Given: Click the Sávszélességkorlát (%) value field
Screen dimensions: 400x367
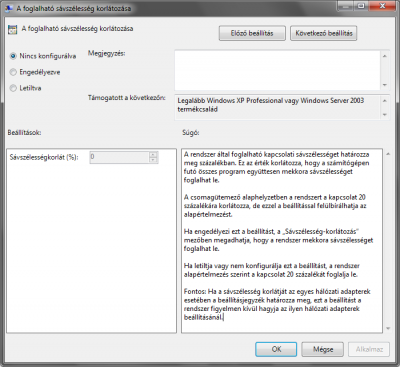Looking at the screenshot, I should point(119,157).
